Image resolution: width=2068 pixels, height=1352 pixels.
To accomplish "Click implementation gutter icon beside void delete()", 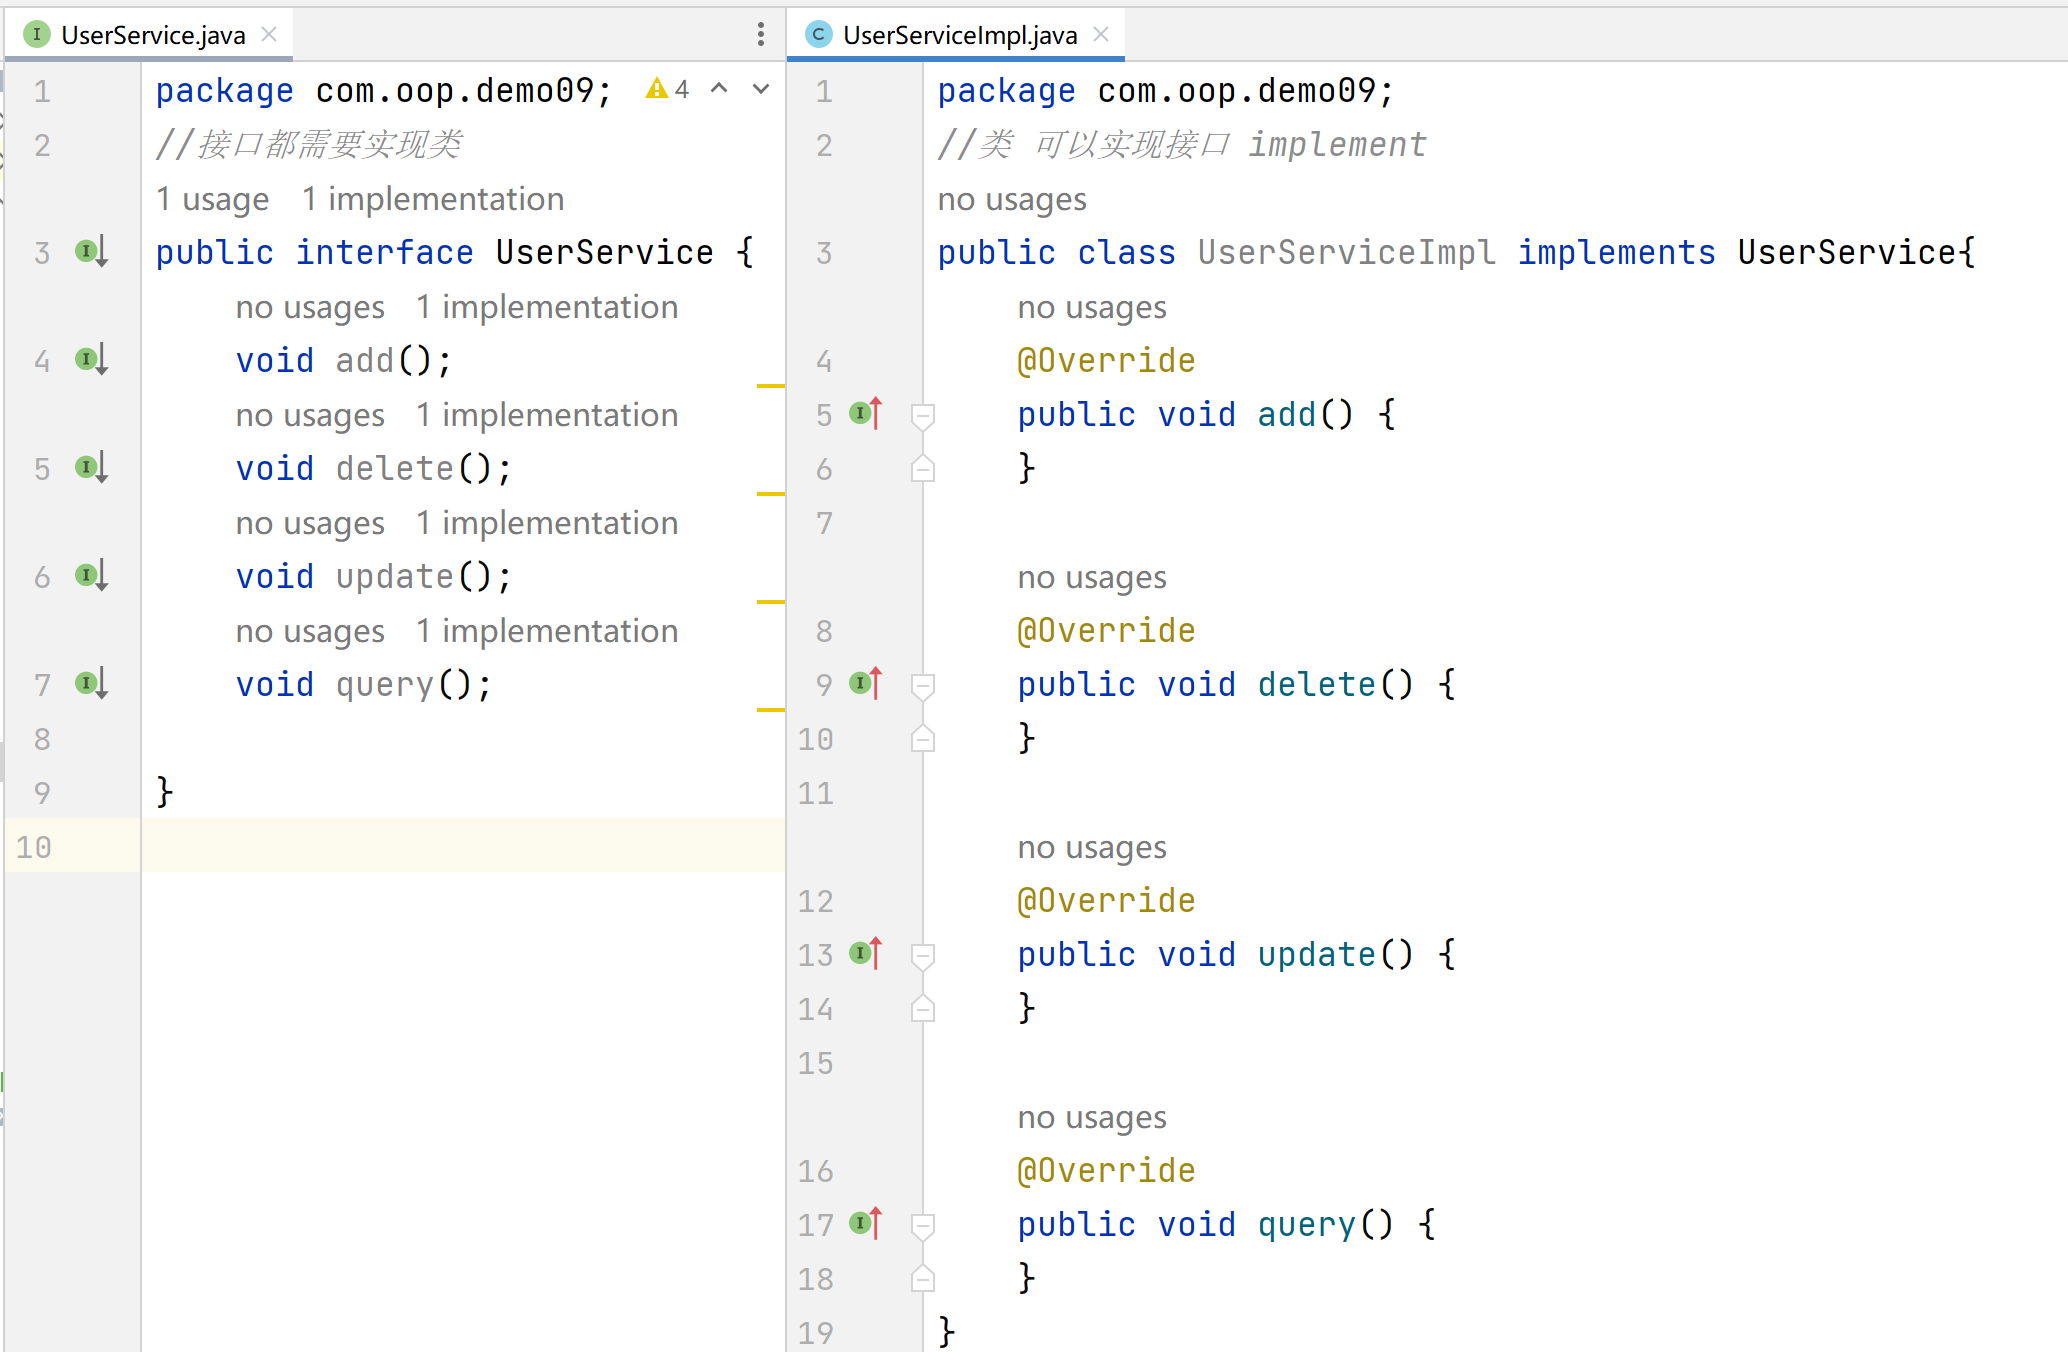I will point(91,467).
